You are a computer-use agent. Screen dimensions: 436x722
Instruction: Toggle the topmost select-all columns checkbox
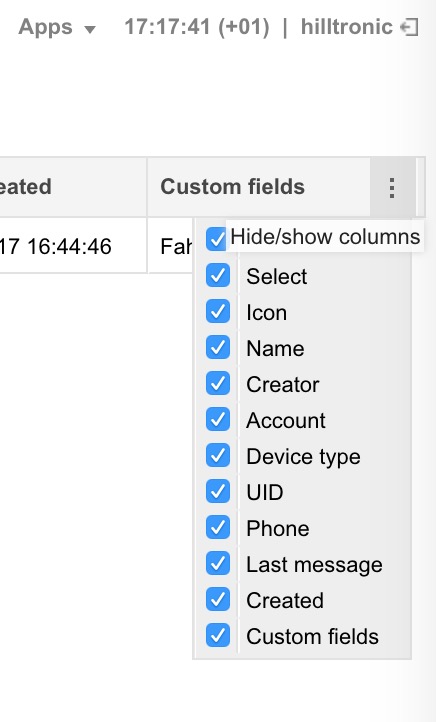[216, 239]
